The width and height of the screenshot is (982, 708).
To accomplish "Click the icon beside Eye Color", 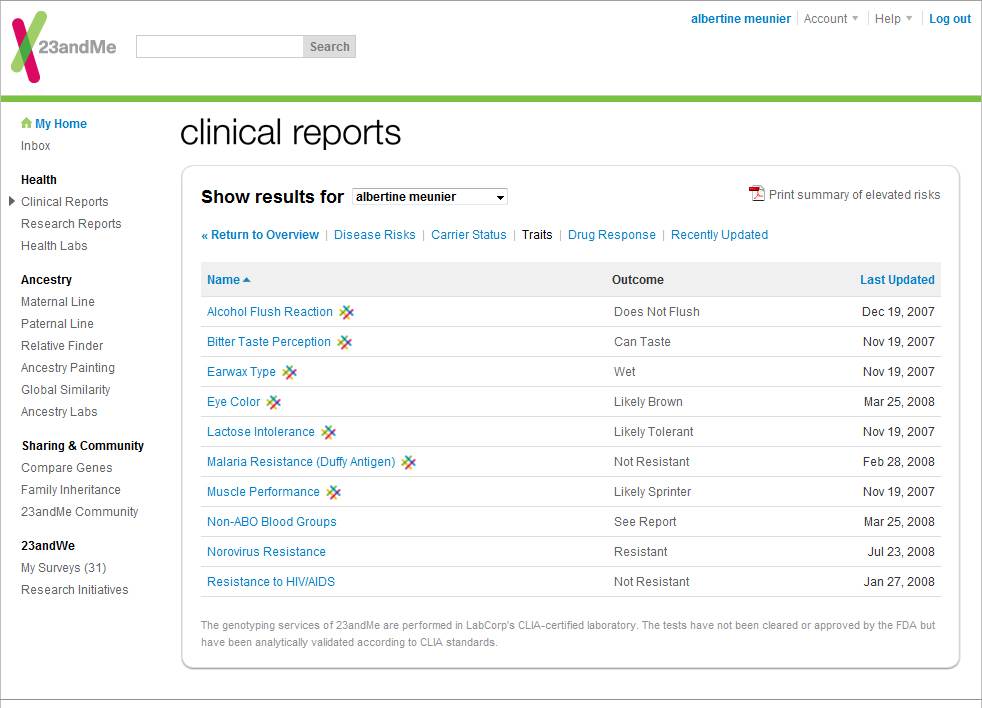I will coord(274,402).
